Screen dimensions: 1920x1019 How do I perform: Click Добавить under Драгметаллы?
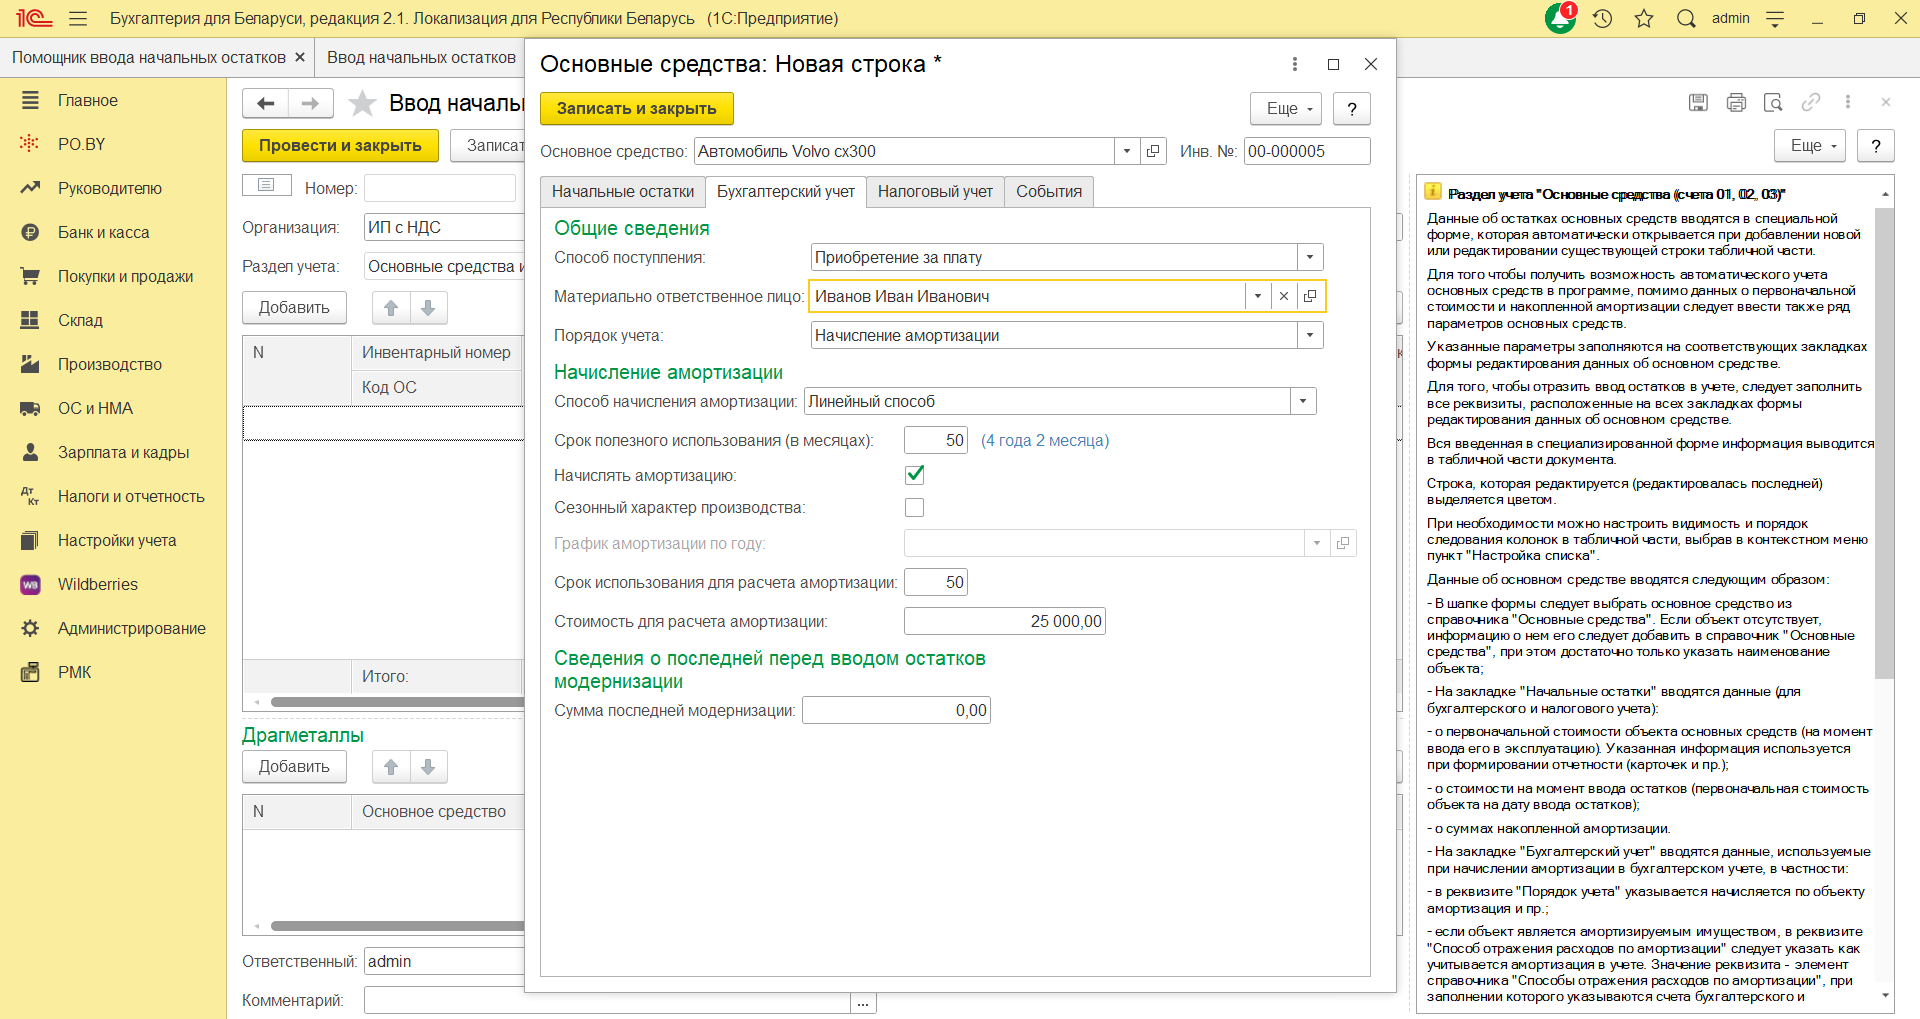(294, 767)
